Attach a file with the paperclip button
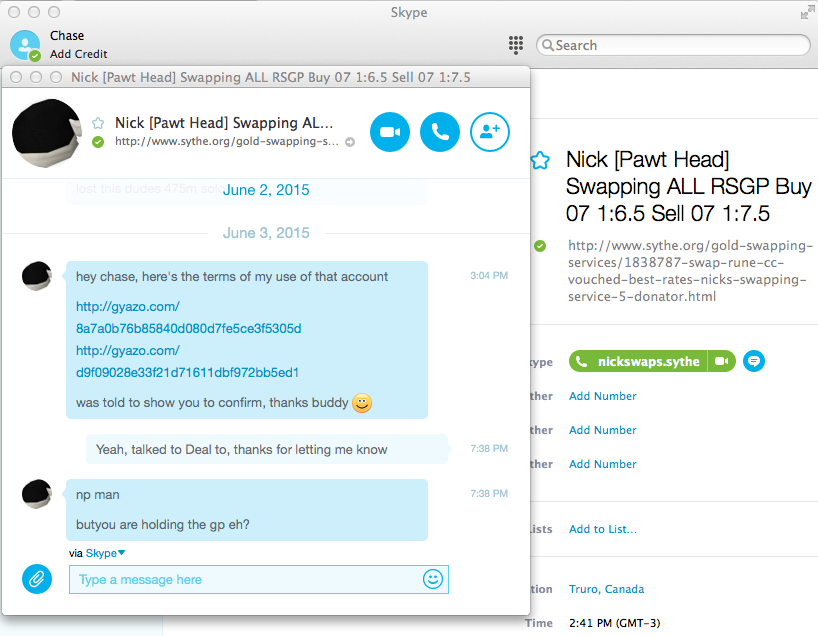Image resolution: width=818 pixels, height=636 pixels. pos(37,579)
